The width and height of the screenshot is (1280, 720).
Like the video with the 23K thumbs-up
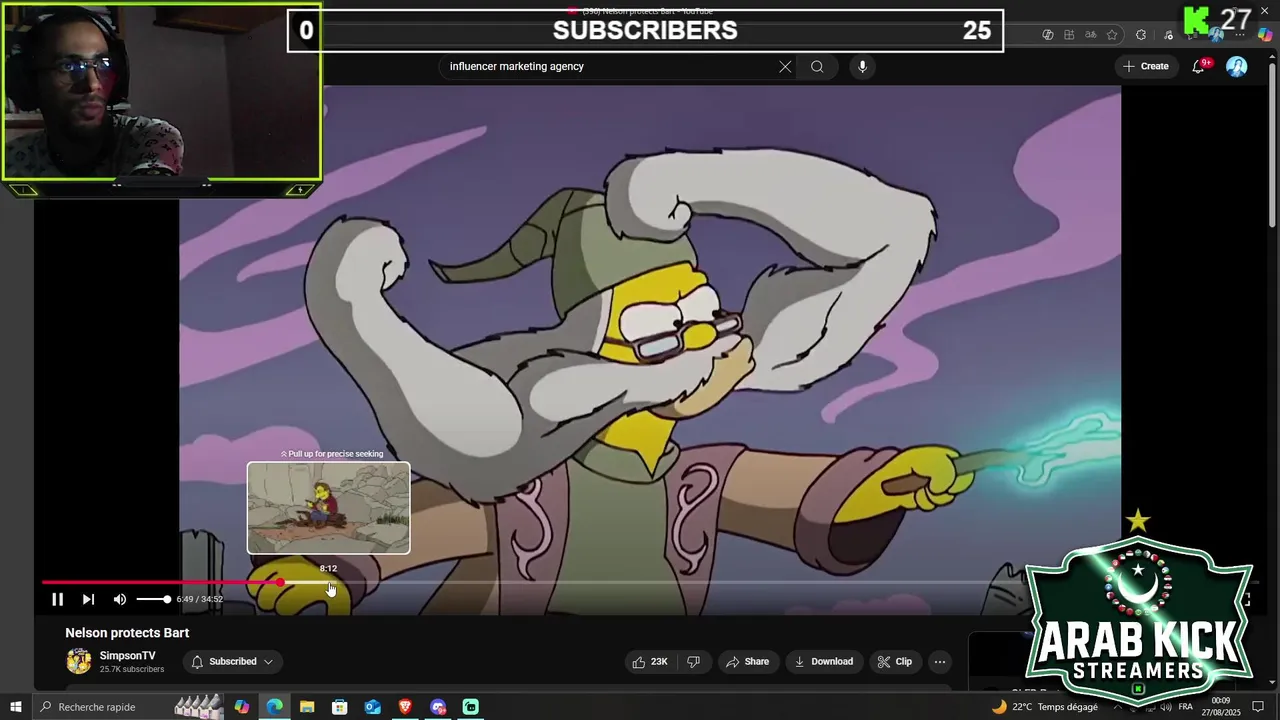(649, 661)
